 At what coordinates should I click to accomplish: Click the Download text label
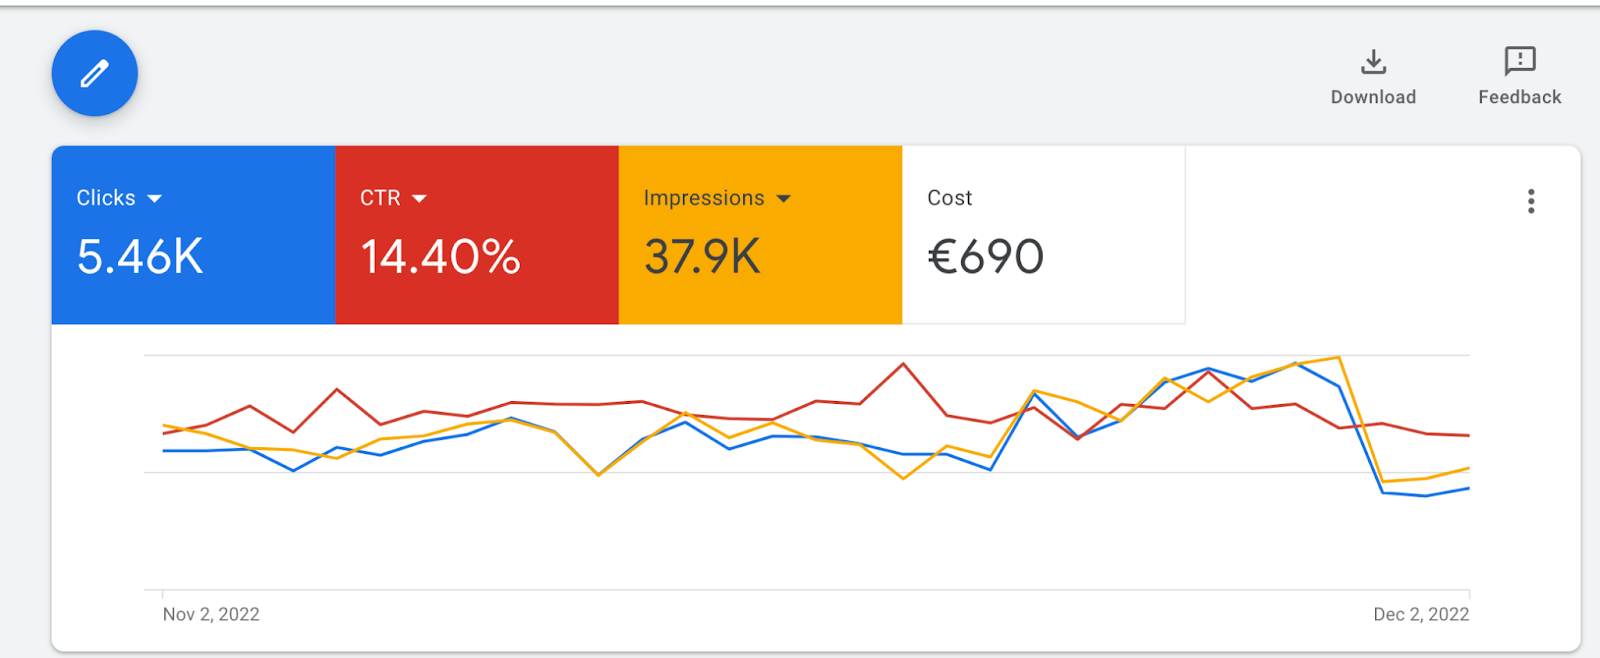coord(1373,97)
